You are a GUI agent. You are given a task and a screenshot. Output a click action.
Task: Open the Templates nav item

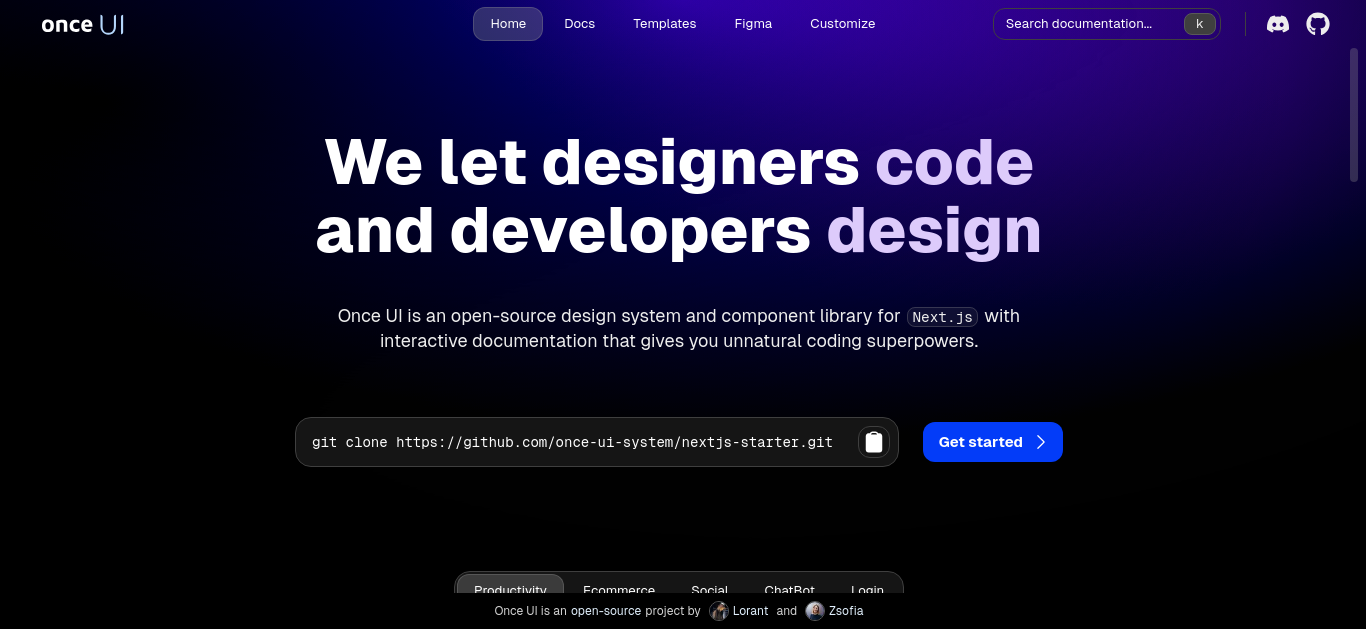click(x=664, y=24)
